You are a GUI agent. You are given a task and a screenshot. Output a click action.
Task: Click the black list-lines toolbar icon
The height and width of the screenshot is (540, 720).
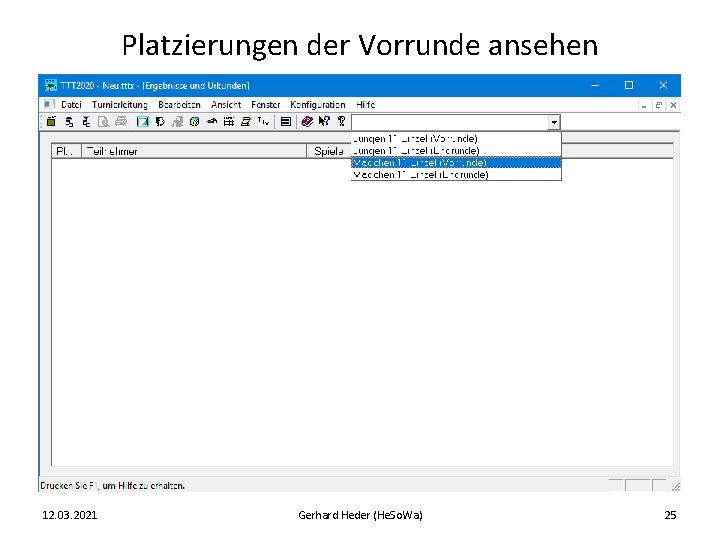tap(286, 122)
